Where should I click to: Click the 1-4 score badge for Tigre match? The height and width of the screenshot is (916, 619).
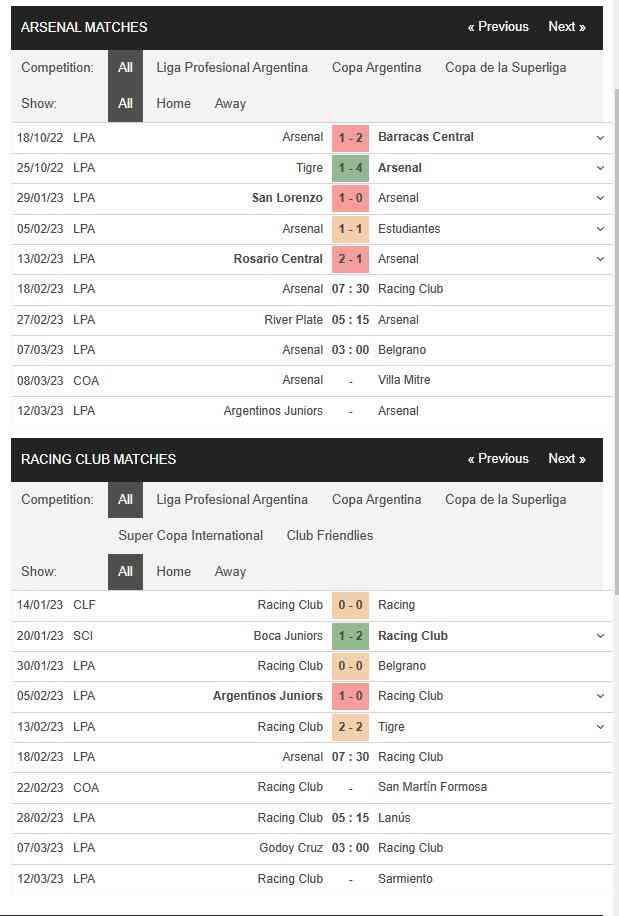pos(349,167)
